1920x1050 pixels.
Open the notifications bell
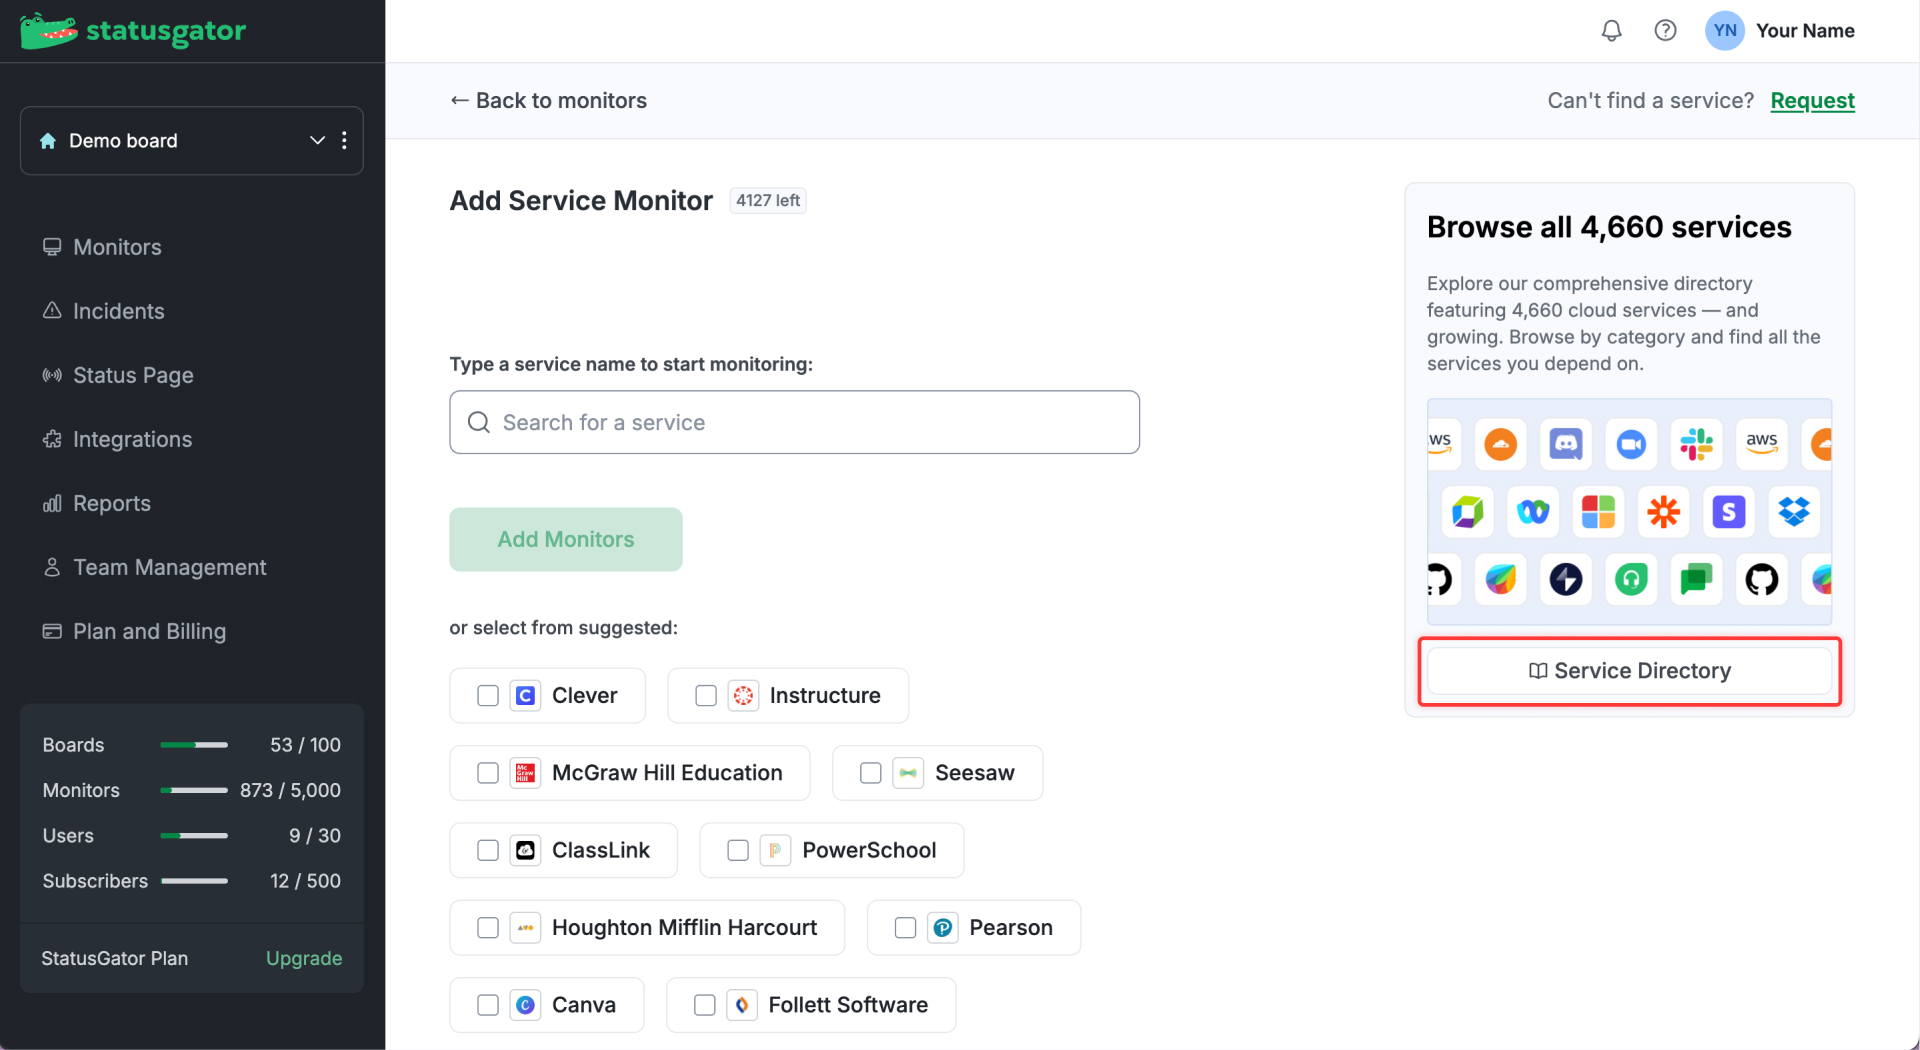click(x=1611, y=31)
